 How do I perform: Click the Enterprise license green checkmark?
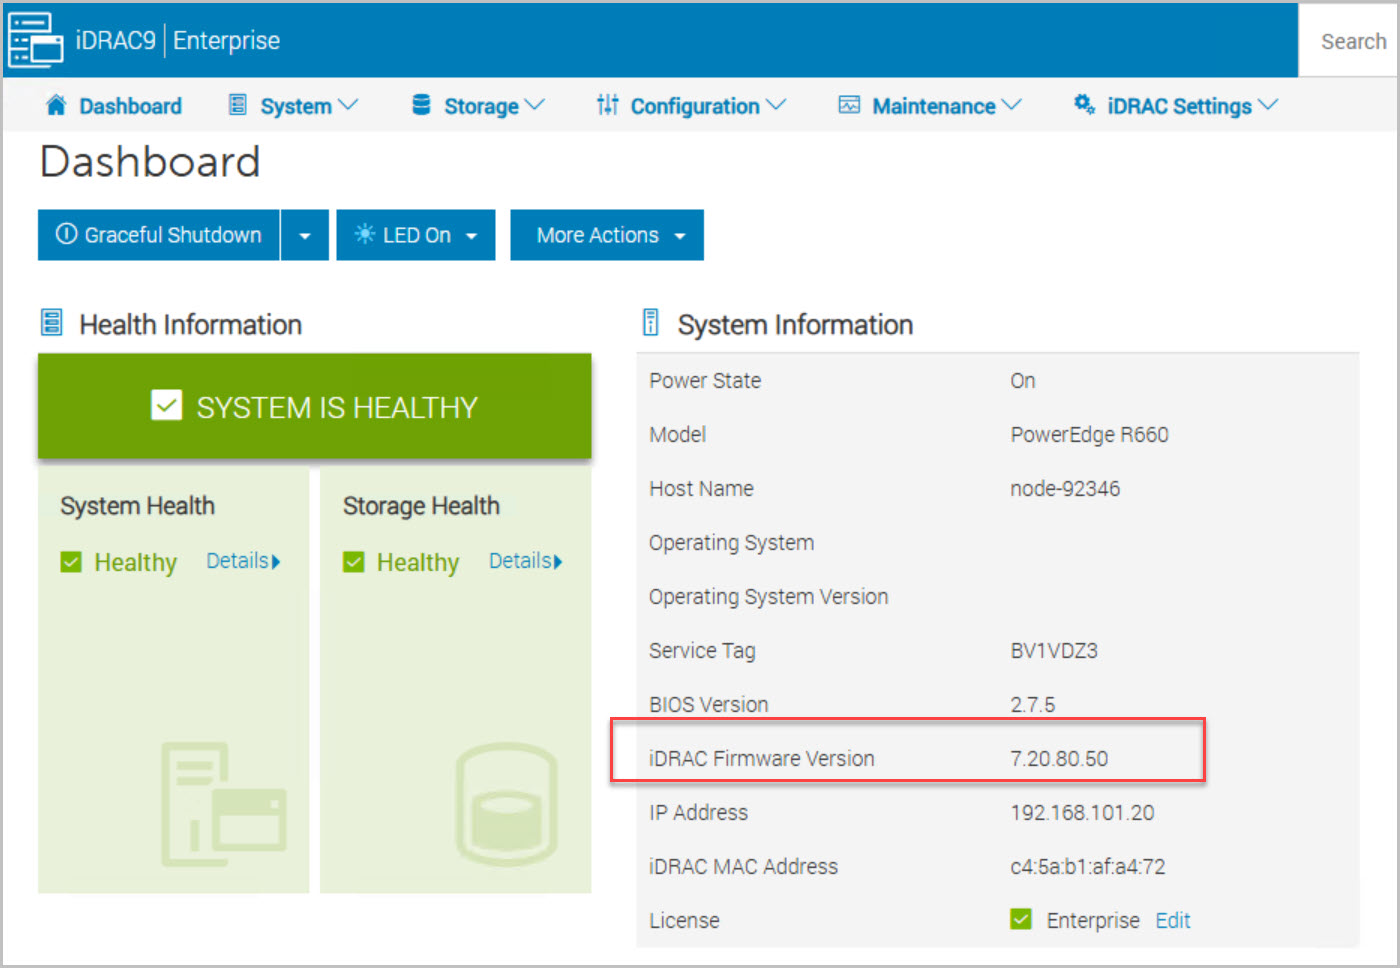1021,919
